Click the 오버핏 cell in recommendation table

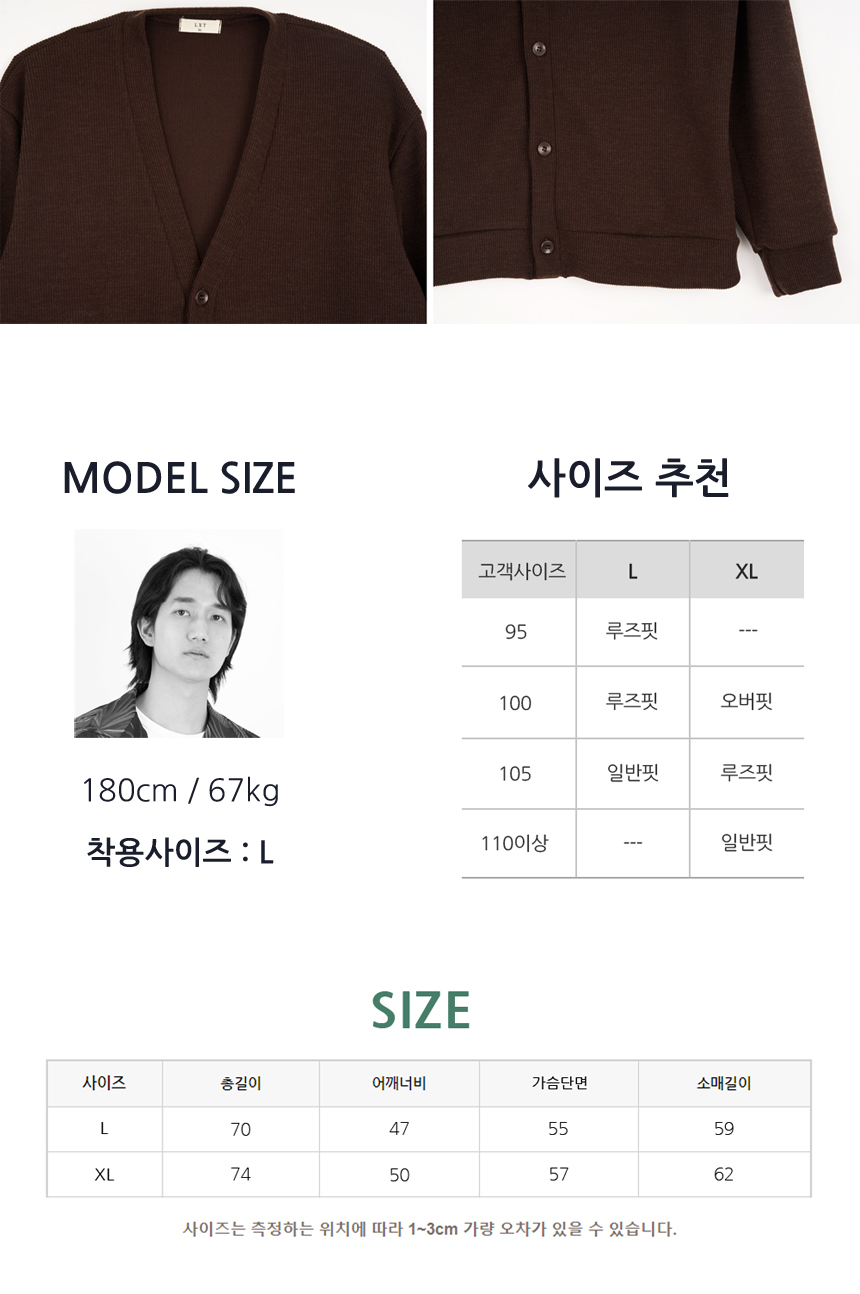click(746, 702)
